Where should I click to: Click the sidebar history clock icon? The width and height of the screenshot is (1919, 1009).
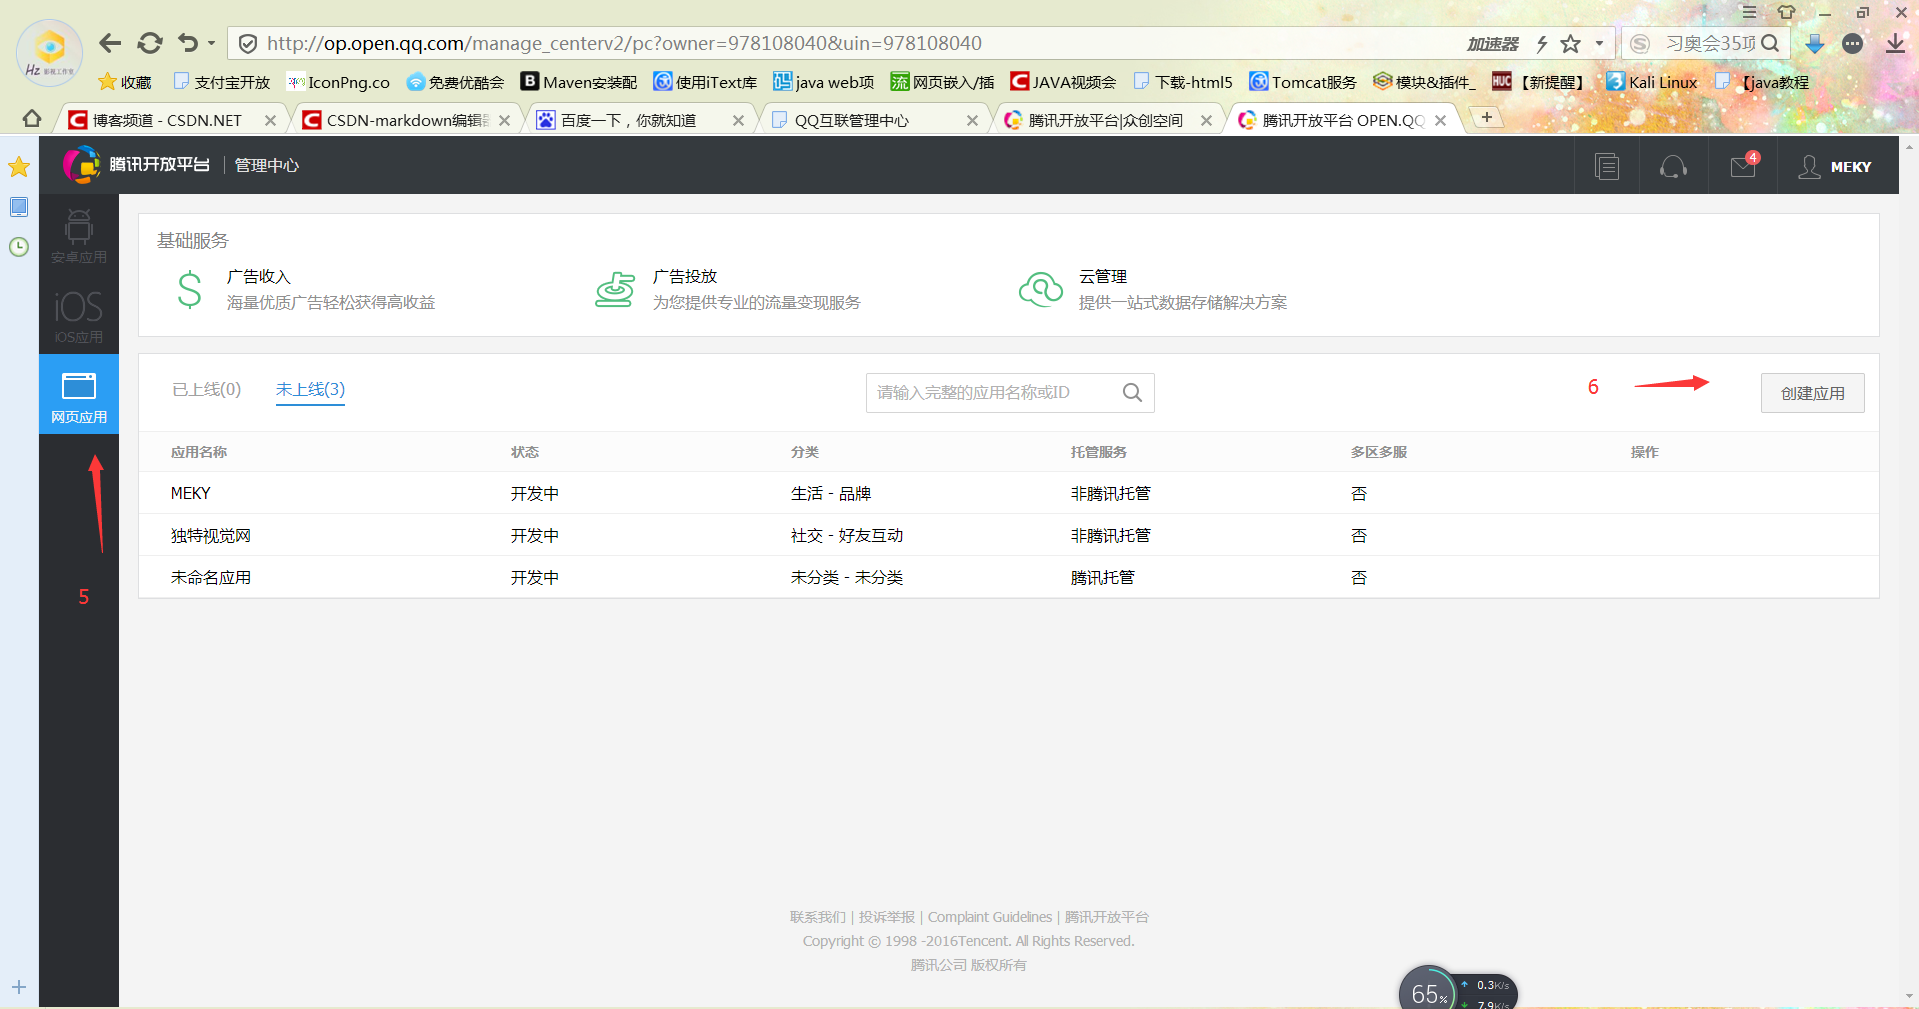[x=19, y=247]
